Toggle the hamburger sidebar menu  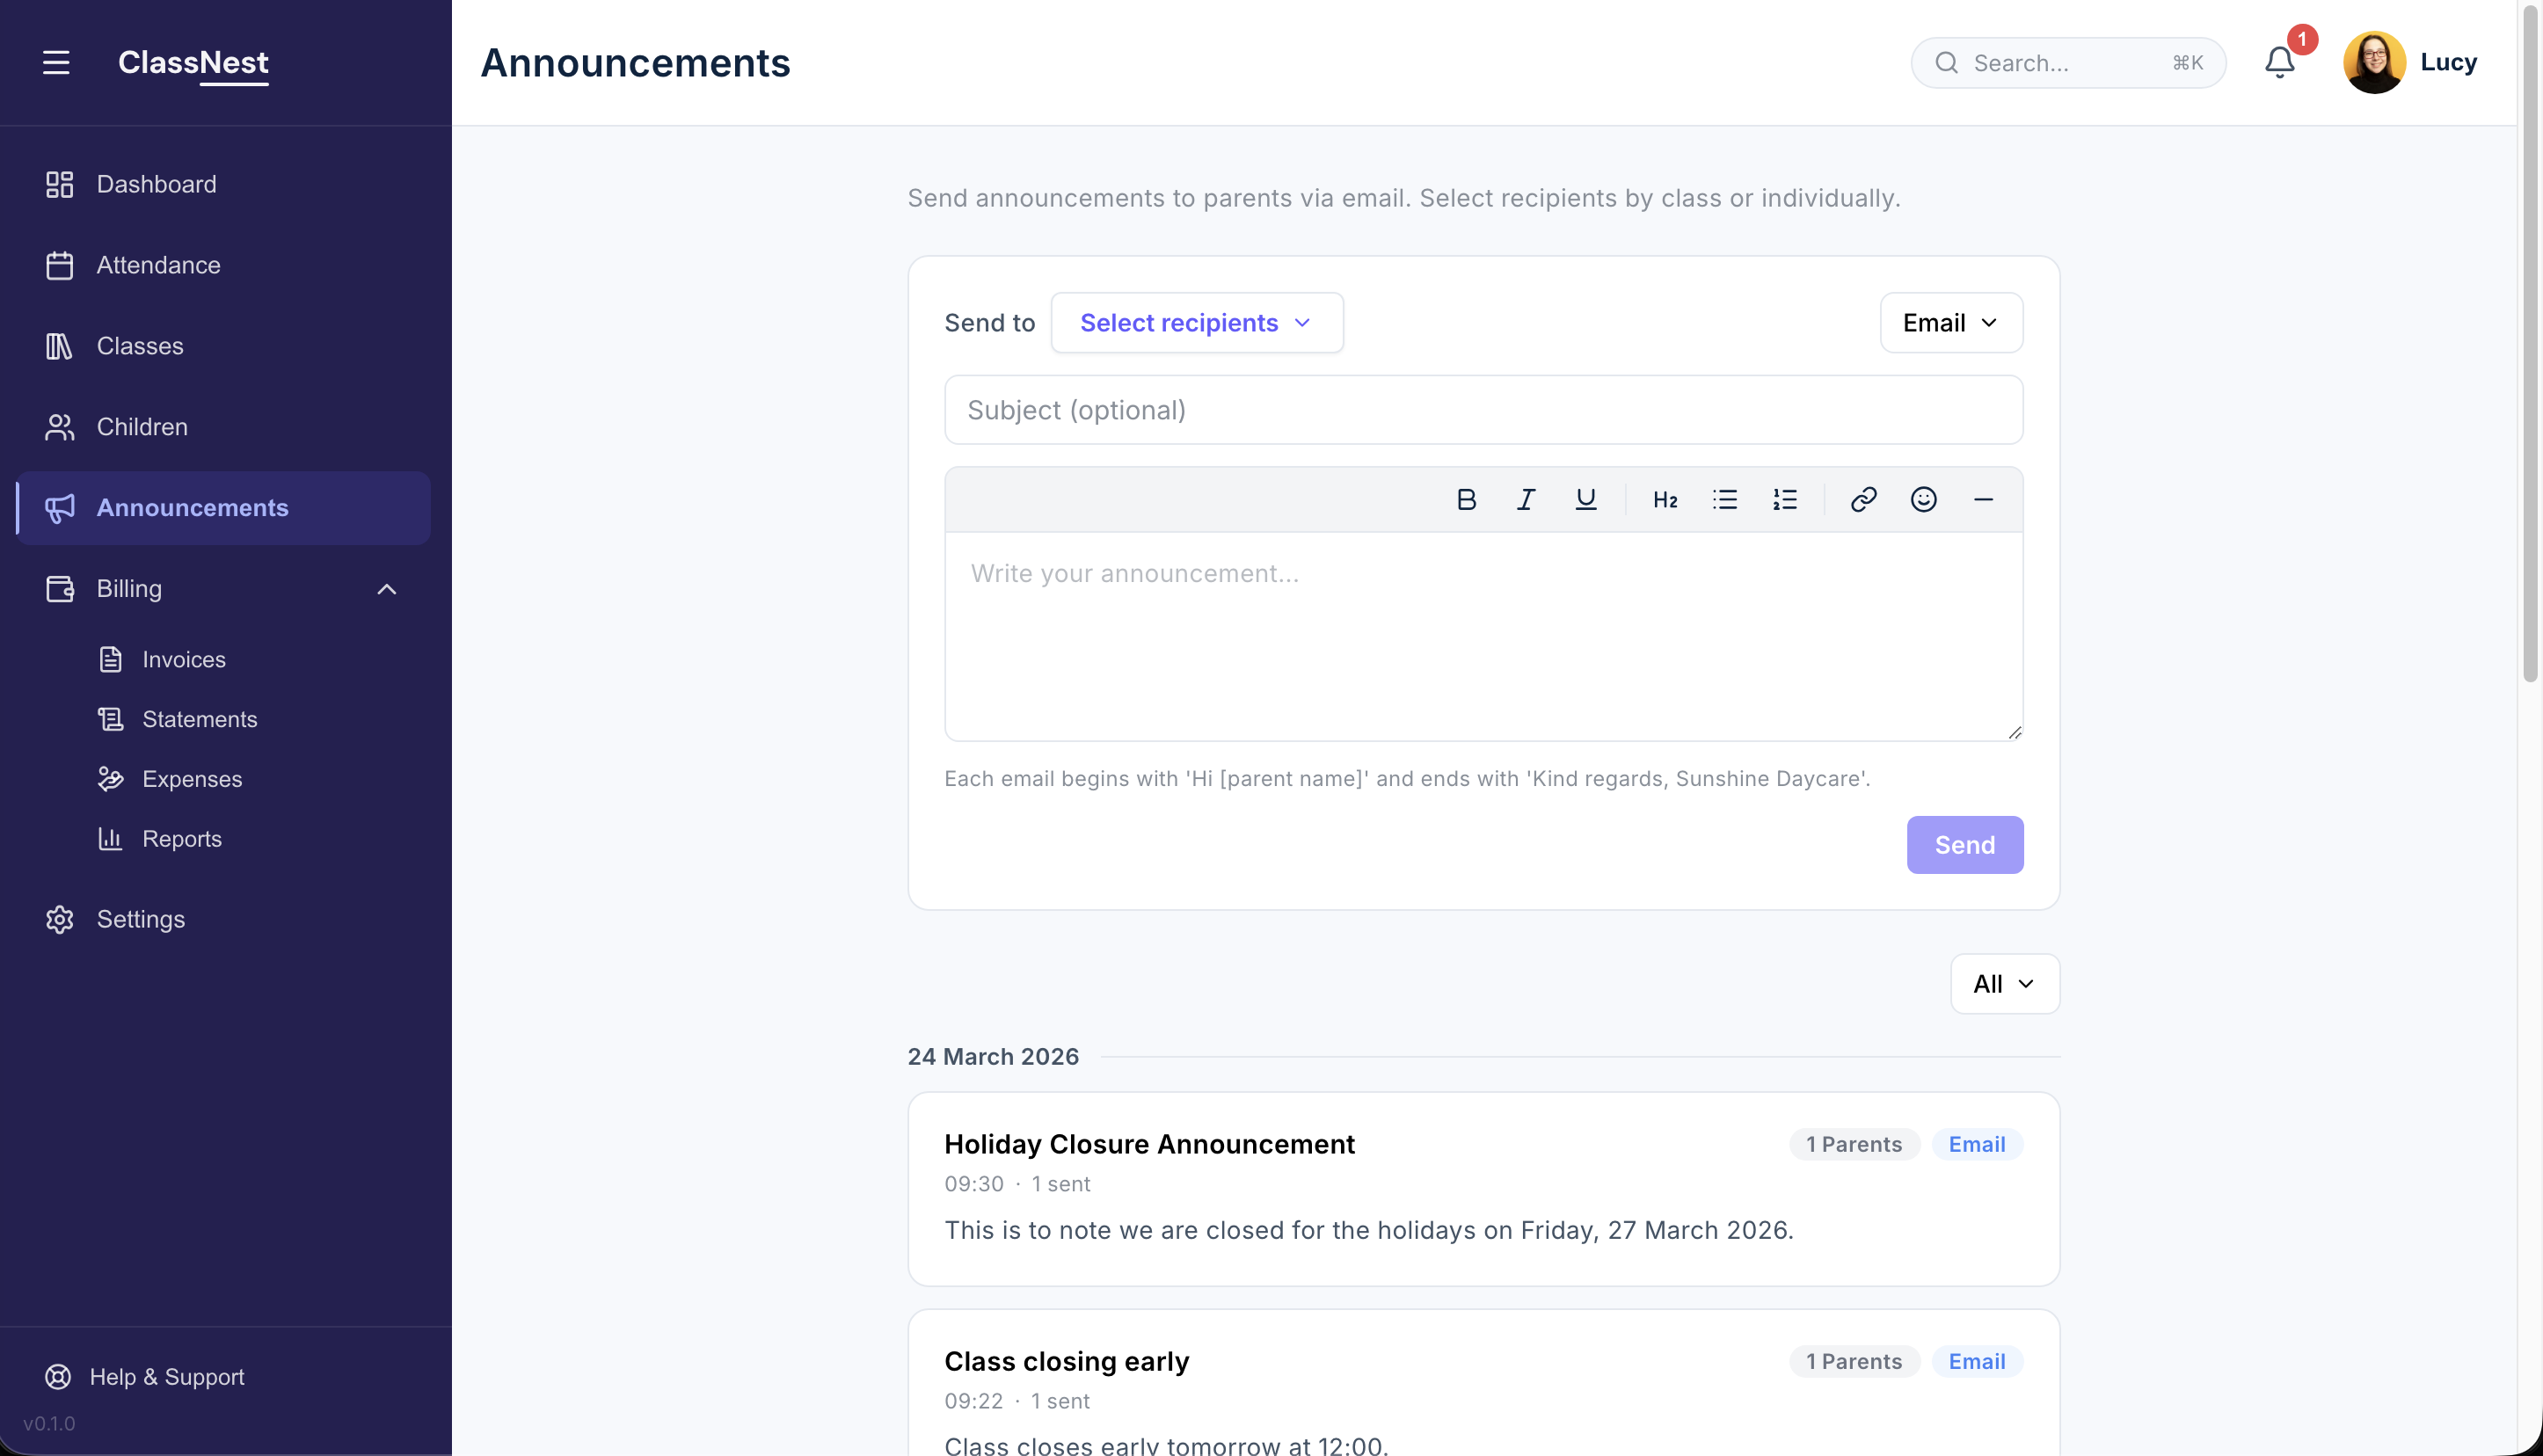point(56,62)
